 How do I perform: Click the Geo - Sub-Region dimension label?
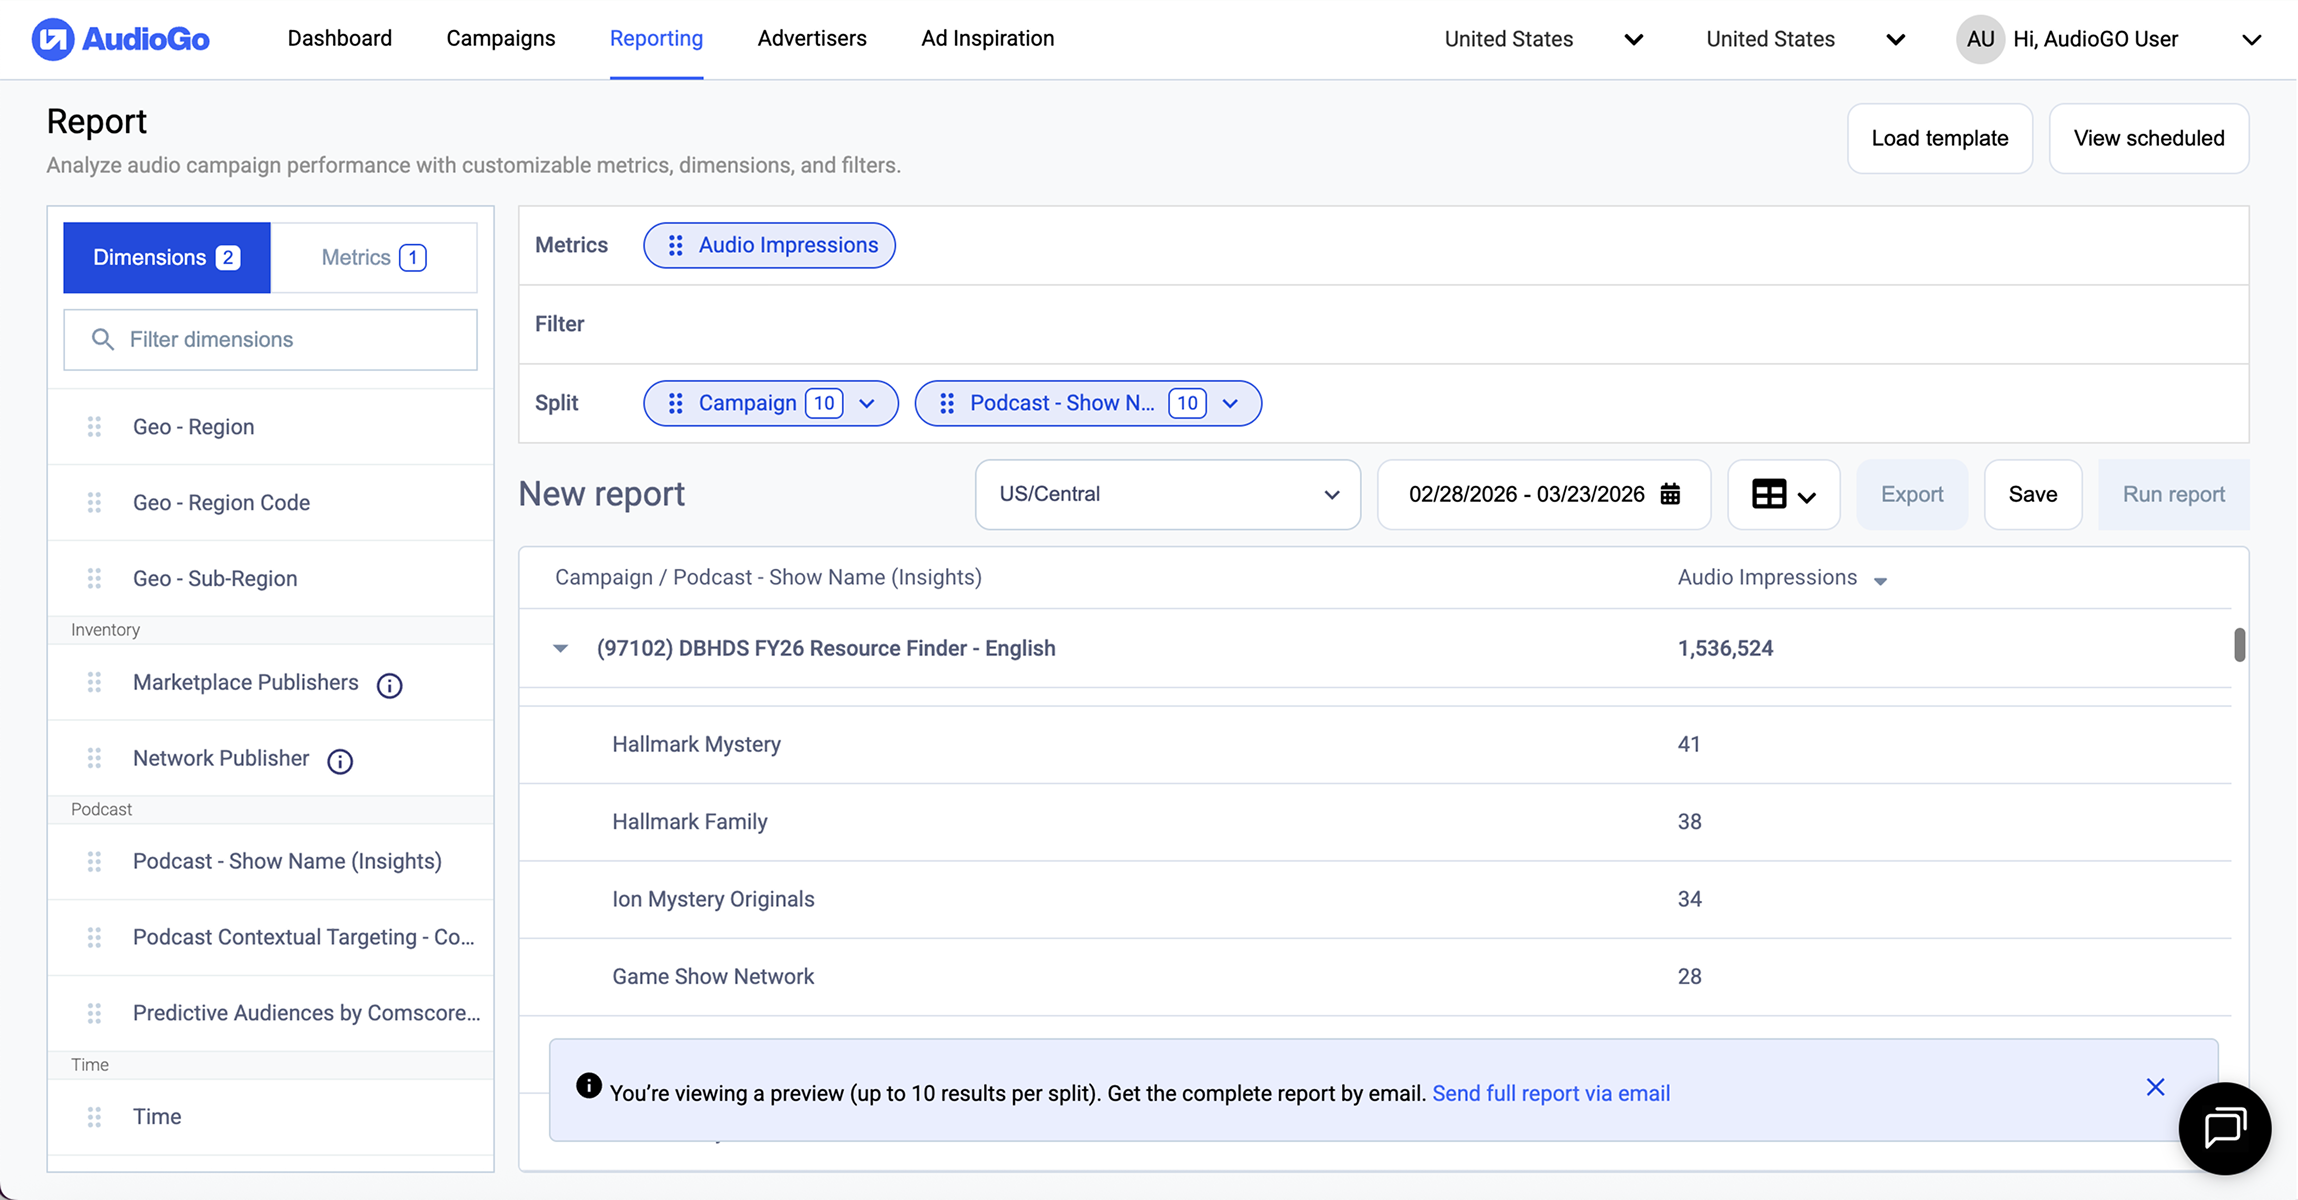pyautogui.click(x=215, y=579)
